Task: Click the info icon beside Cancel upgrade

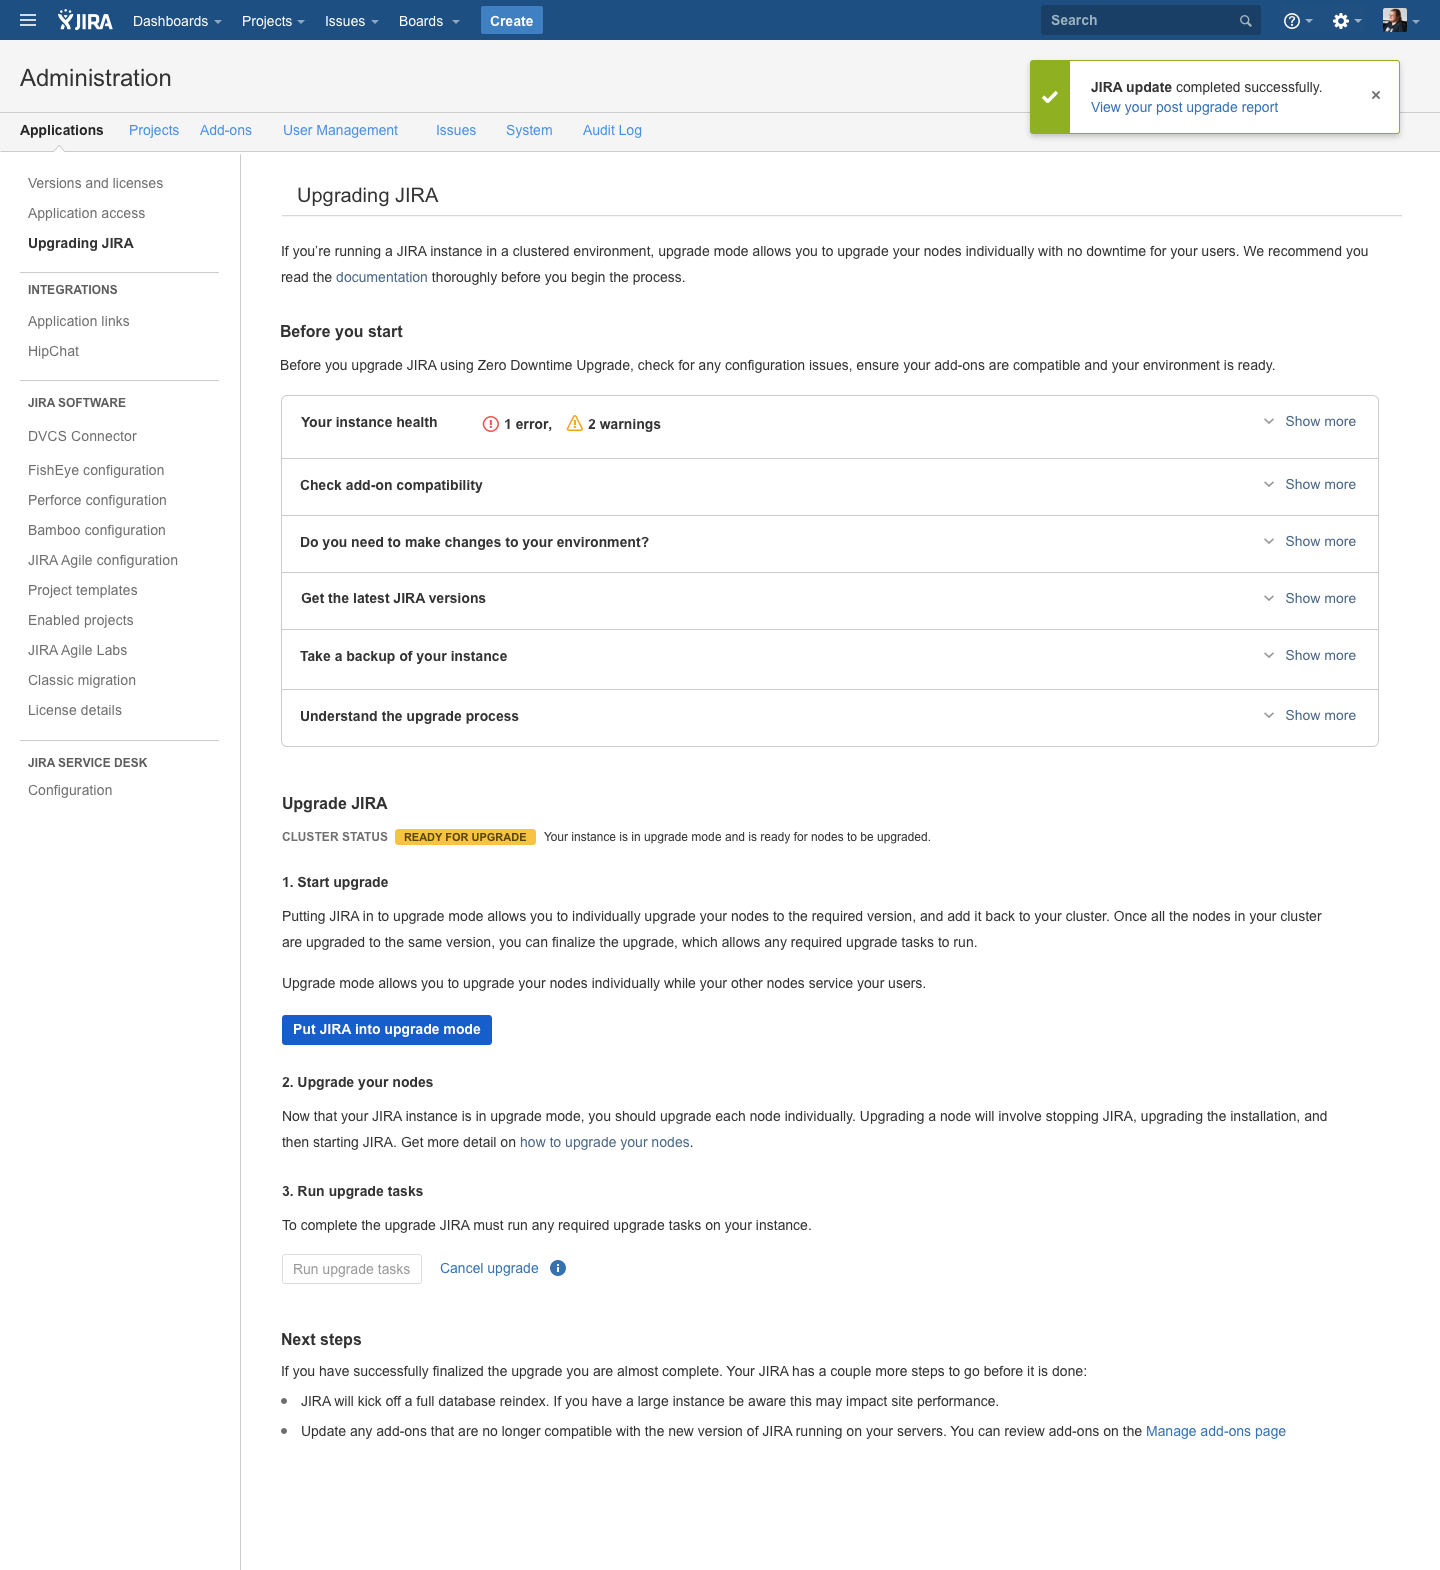Action: click(558, 1268)
